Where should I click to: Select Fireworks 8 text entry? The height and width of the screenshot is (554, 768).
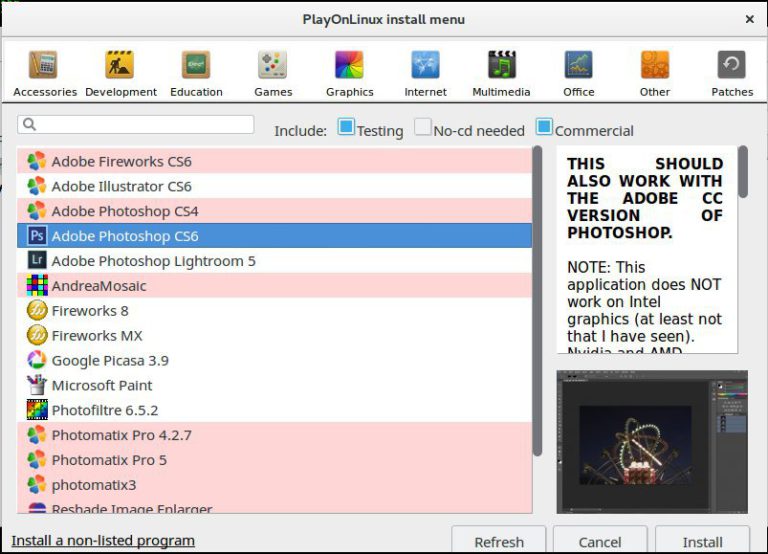90,311
